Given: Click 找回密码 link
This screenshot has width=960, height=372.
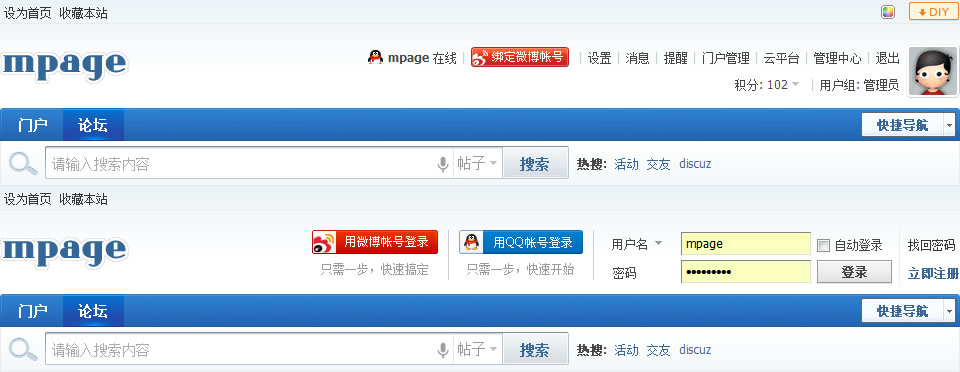Looking at the screenshot, I should pos(931,245).
